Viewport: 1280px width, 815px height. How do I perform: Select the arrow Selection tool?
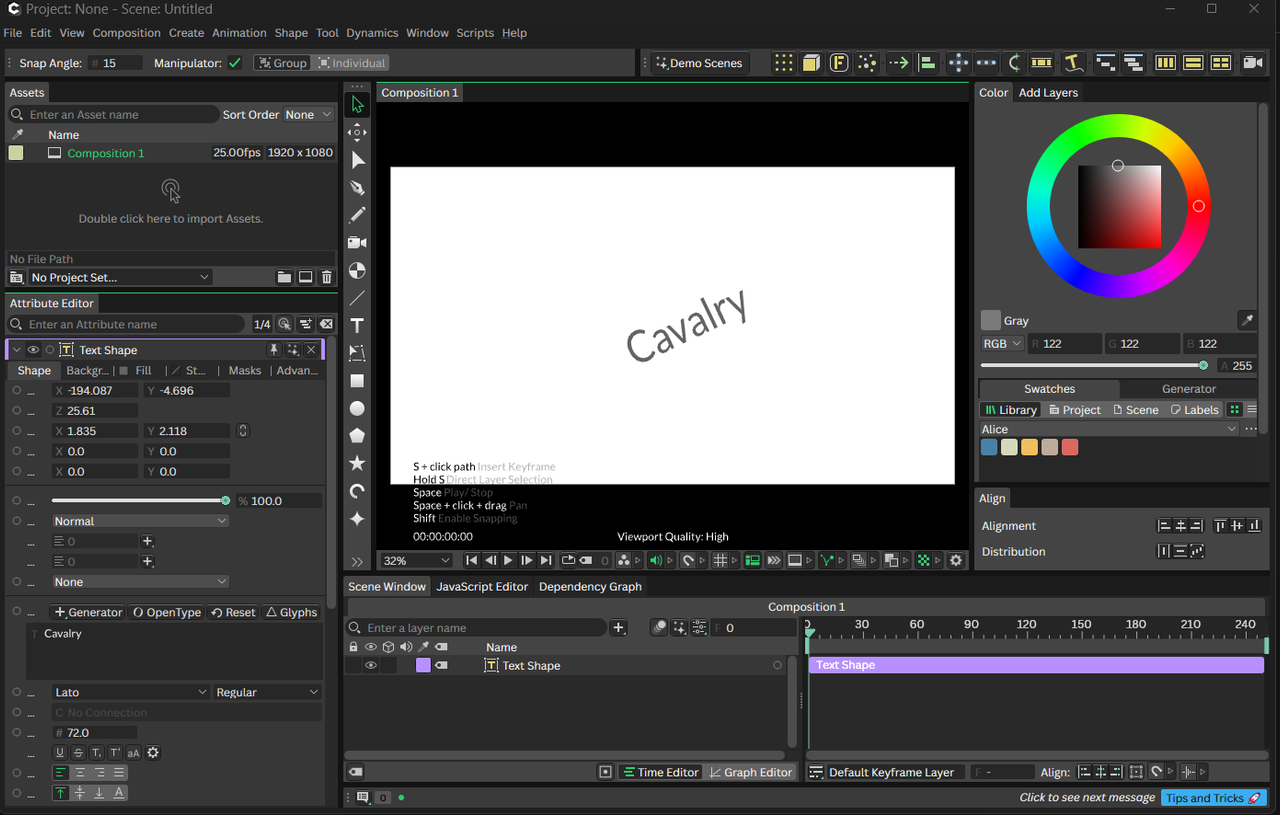pyautogui.click(x=357, y=105)
